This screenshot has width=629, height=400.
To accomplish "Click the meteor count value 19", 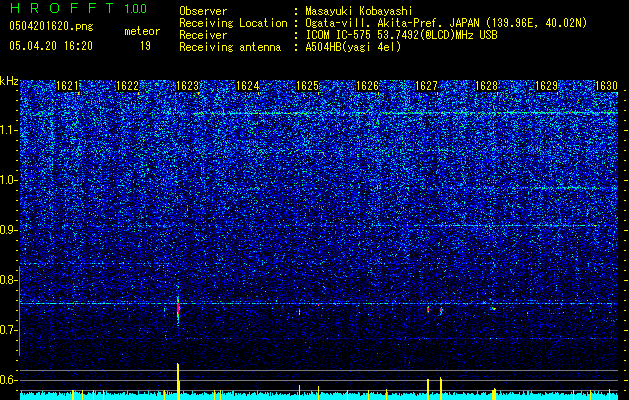I will click(x=145, y=46).
